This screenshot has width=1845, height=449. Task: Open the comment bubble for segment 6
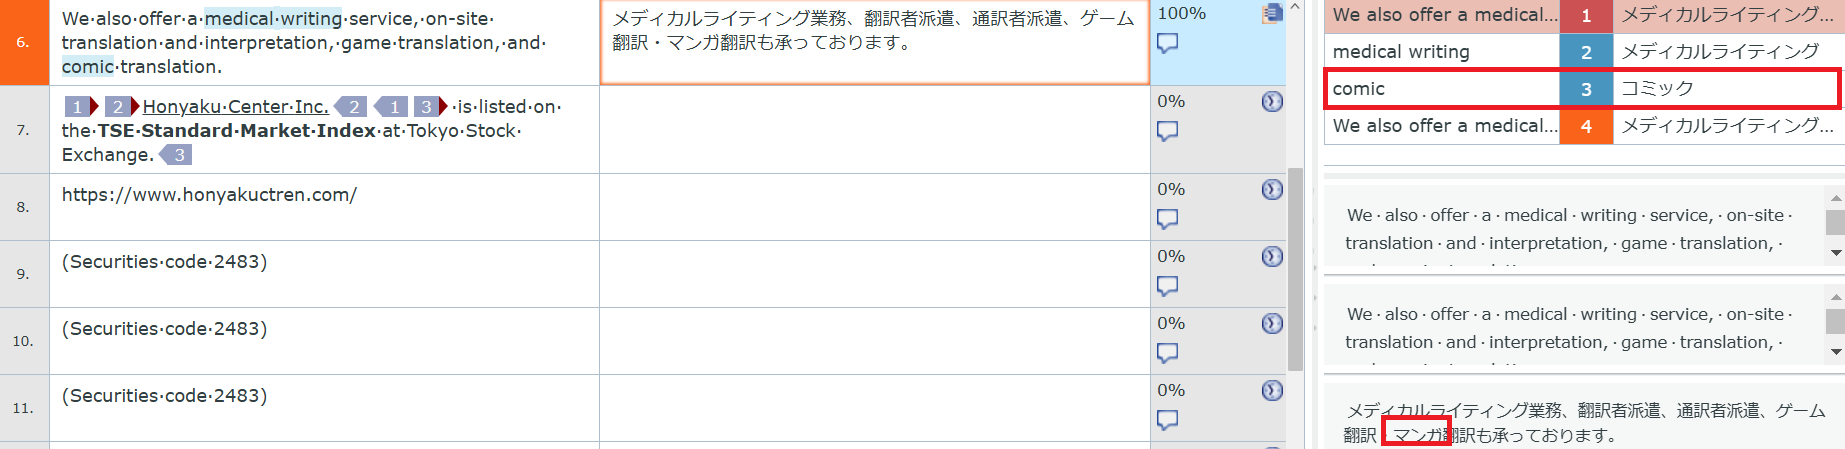1167,43
